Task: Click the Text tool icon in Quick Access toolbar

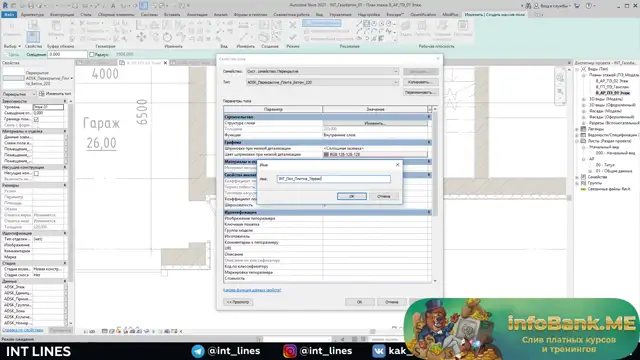Action: (x=113, y=6)
